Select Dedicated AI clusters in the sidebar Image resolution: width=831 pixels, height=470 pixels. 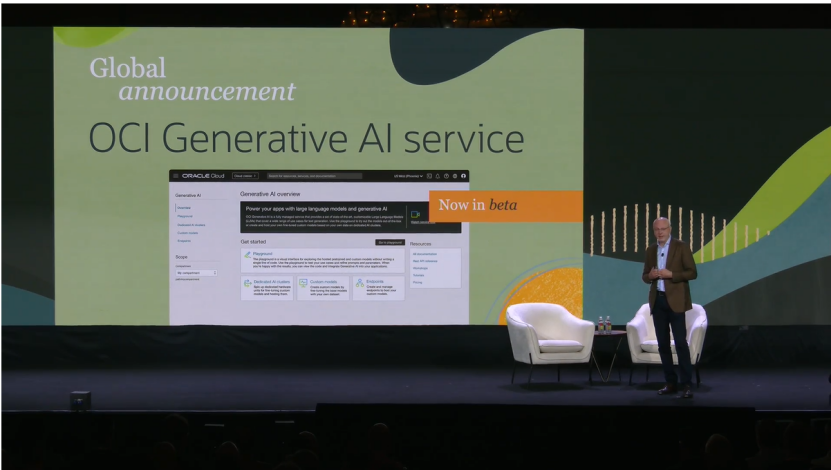point(191,225)
